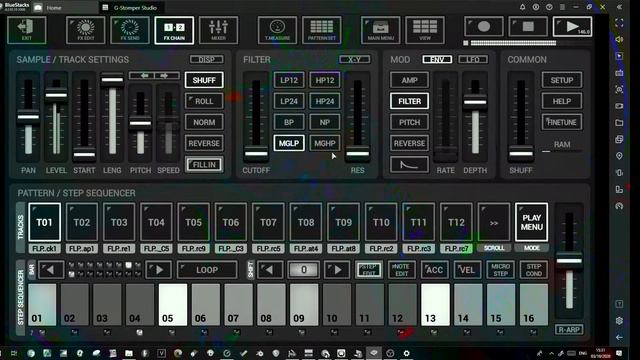Select the MGLP filter type

[289, 143]
